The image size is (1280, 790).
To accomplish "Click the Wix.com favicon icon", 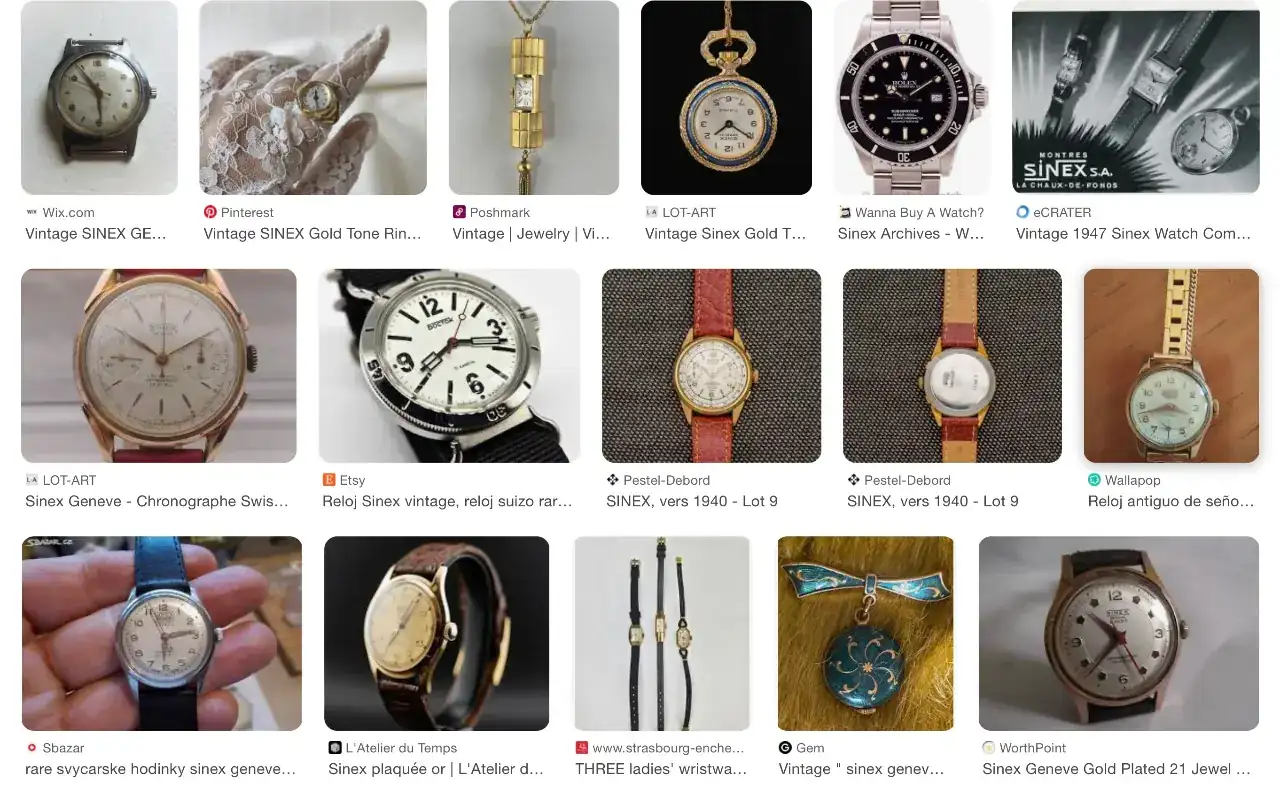I will click(32, 212).
